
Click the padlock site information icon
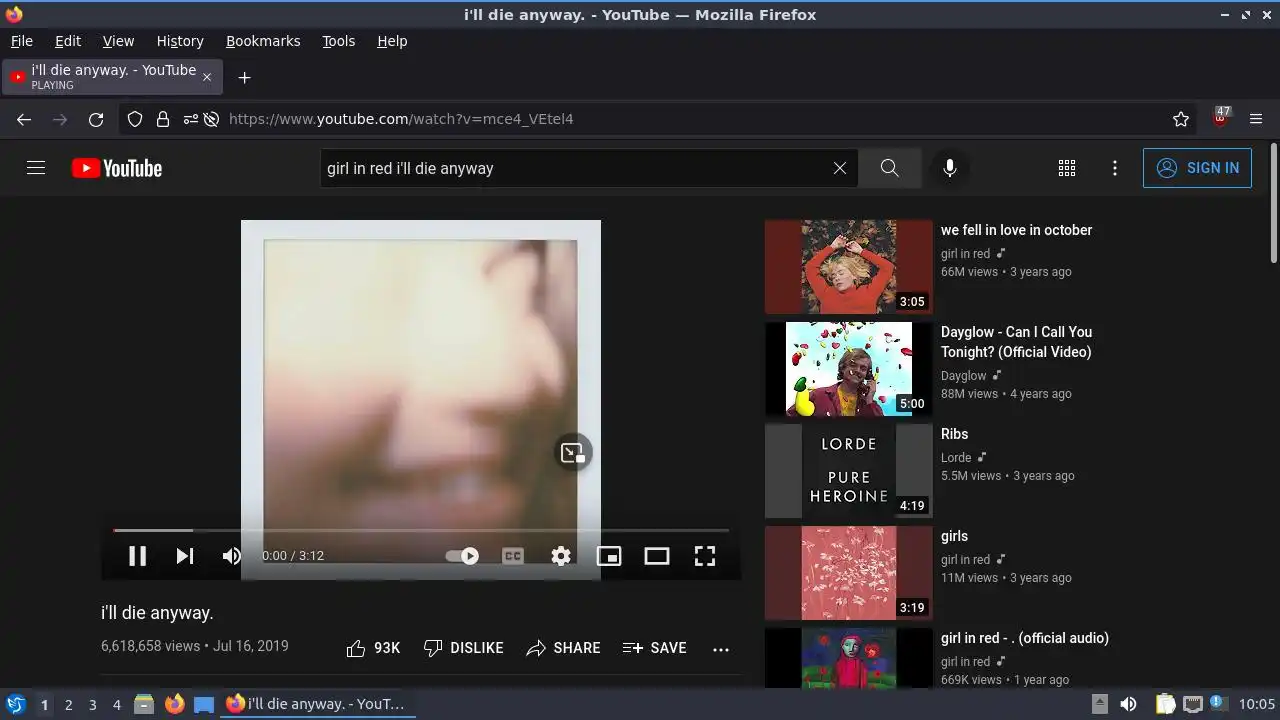163,119
